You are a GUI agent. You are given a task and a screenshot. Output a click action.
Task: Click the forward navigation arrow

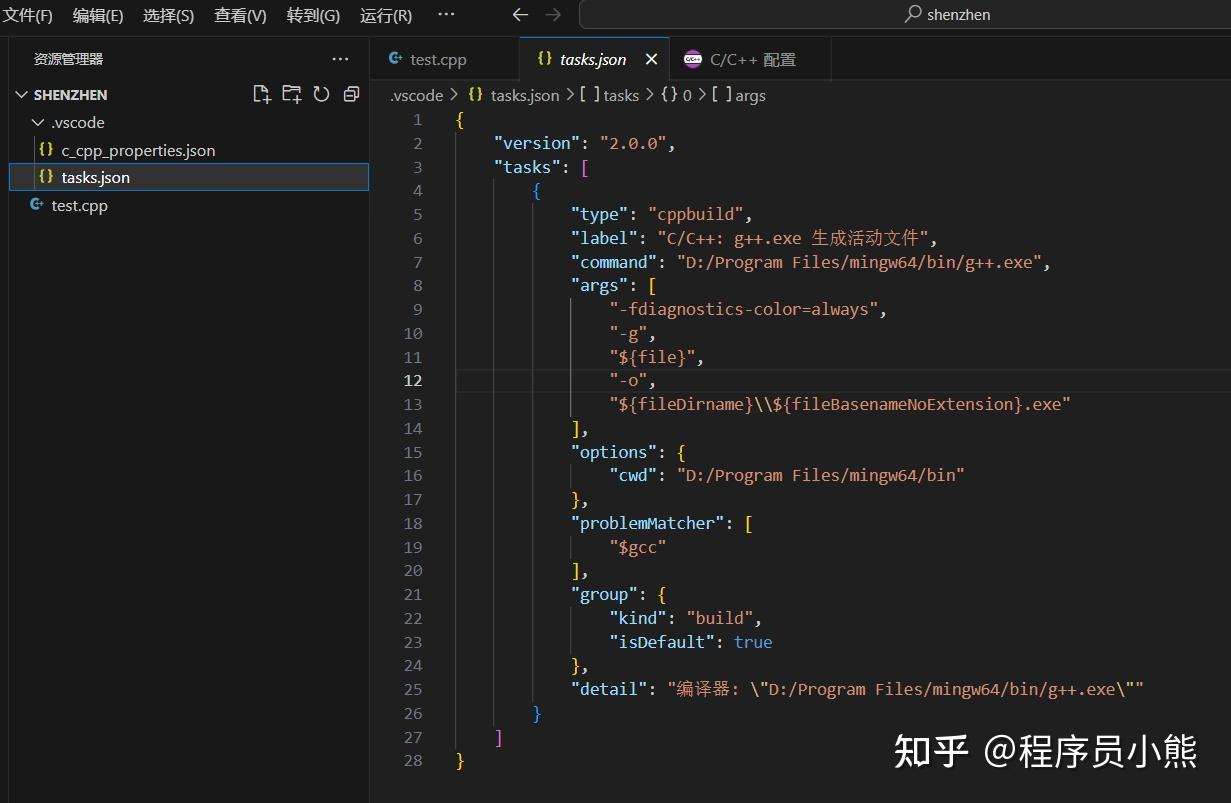[552, 15]
